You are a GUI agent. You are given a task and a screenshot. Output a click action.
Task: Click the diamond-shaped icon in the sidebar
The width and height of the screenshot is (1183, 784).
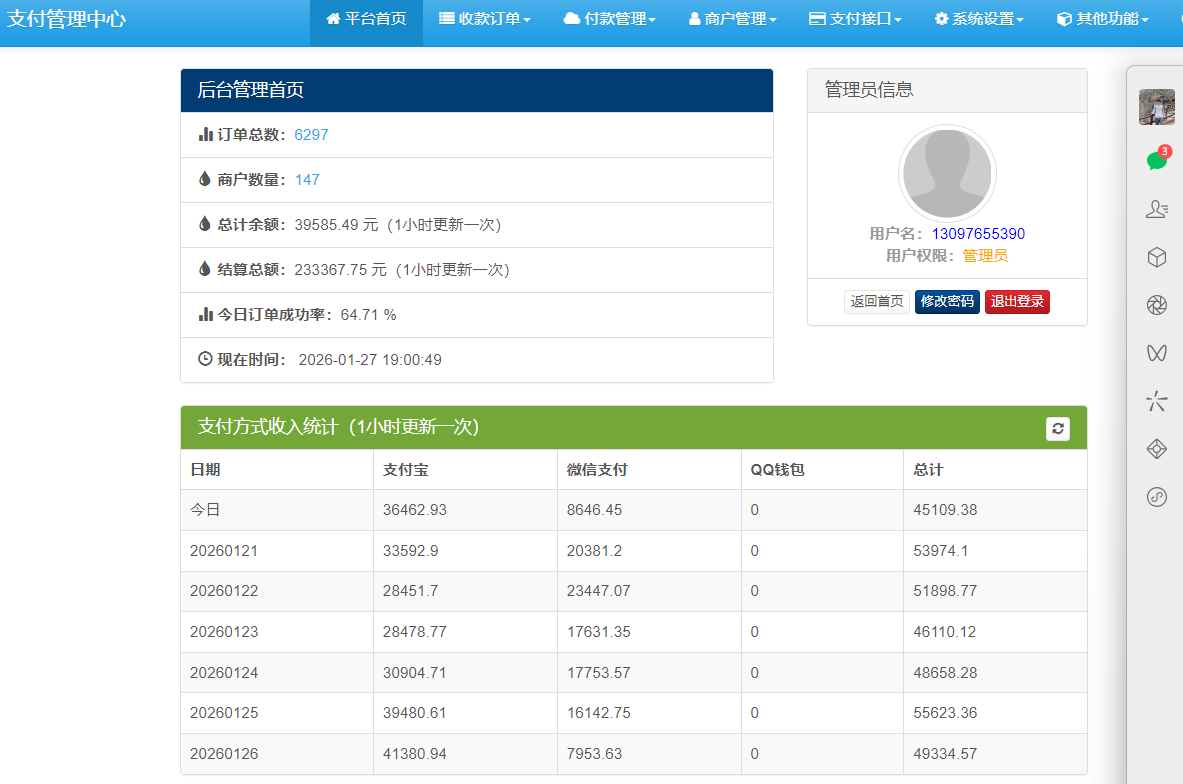point(1157,449)
